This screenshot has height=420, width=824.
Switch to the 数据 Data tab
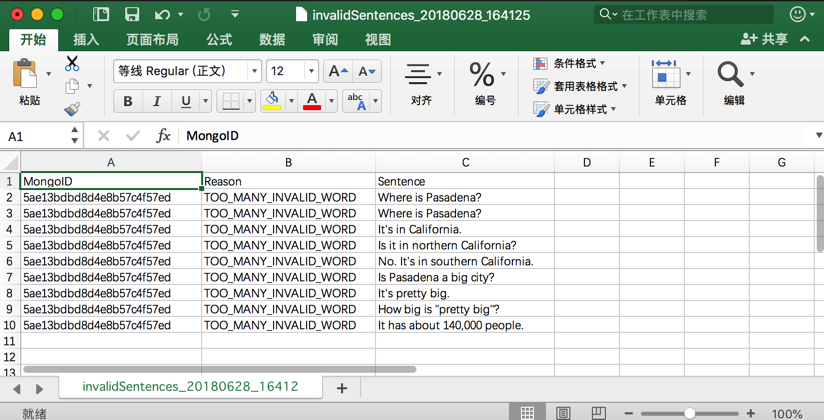(x=272, y=39)
